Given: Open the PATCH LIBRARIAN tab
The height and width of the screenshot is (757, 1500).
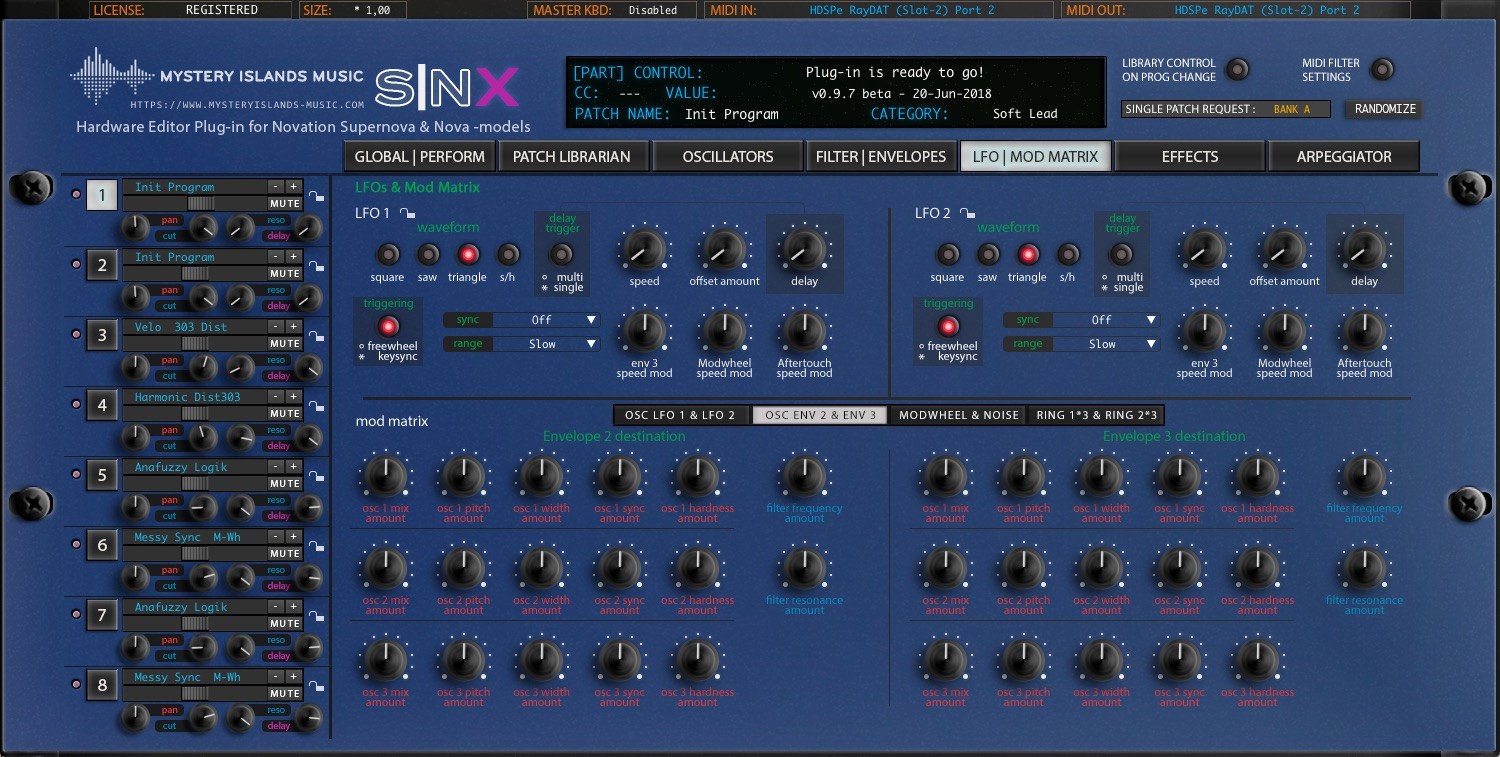Looking at the screenshot, I should [x=573, y=156].
